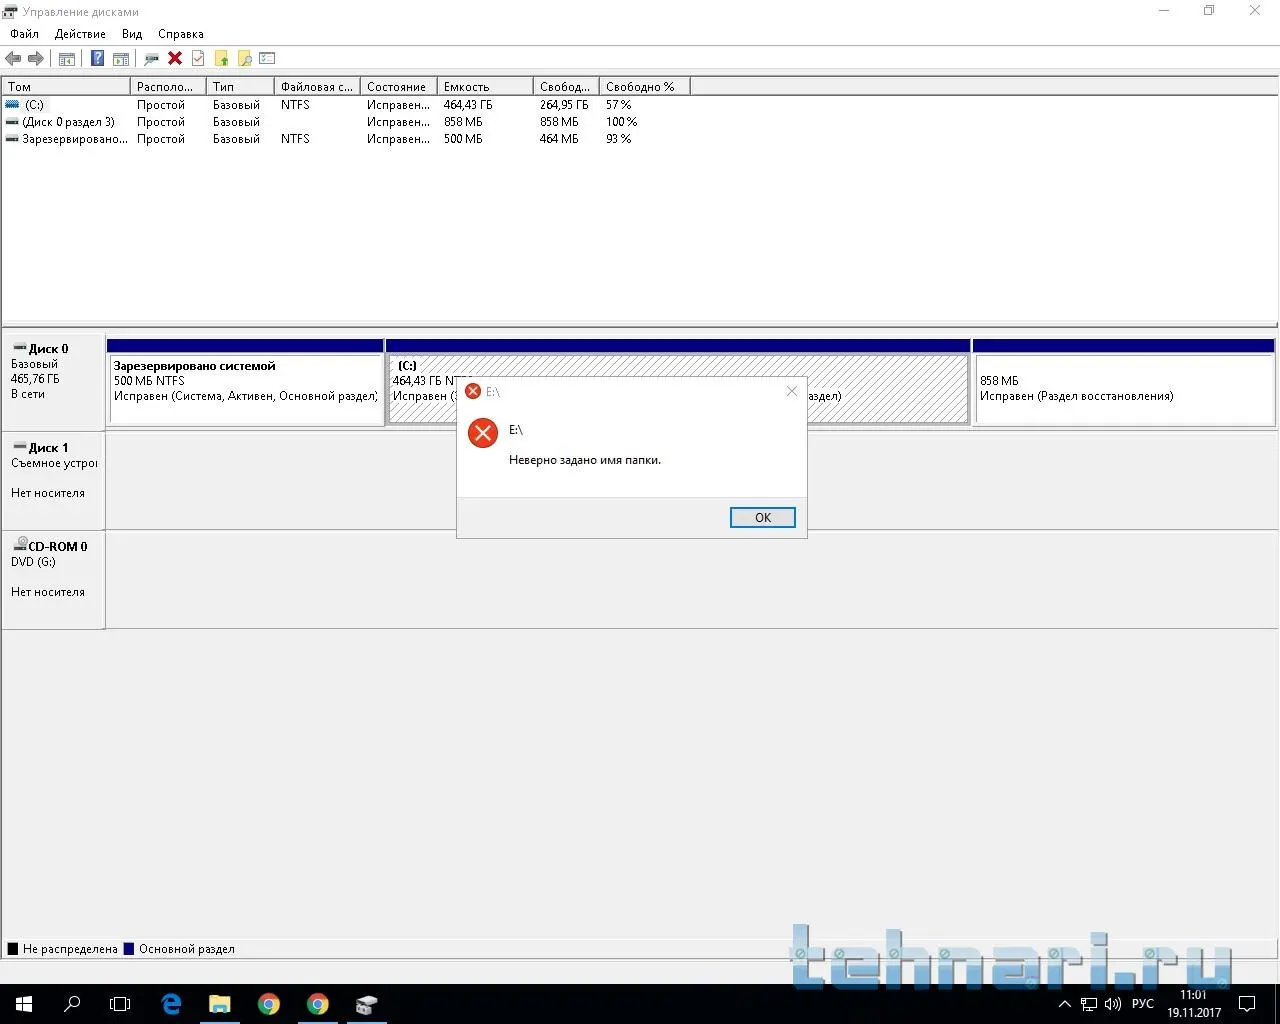Toggle the console tree toolbar icon
The height and width of the screenshot is (1024, 1280).
point(67,59)
